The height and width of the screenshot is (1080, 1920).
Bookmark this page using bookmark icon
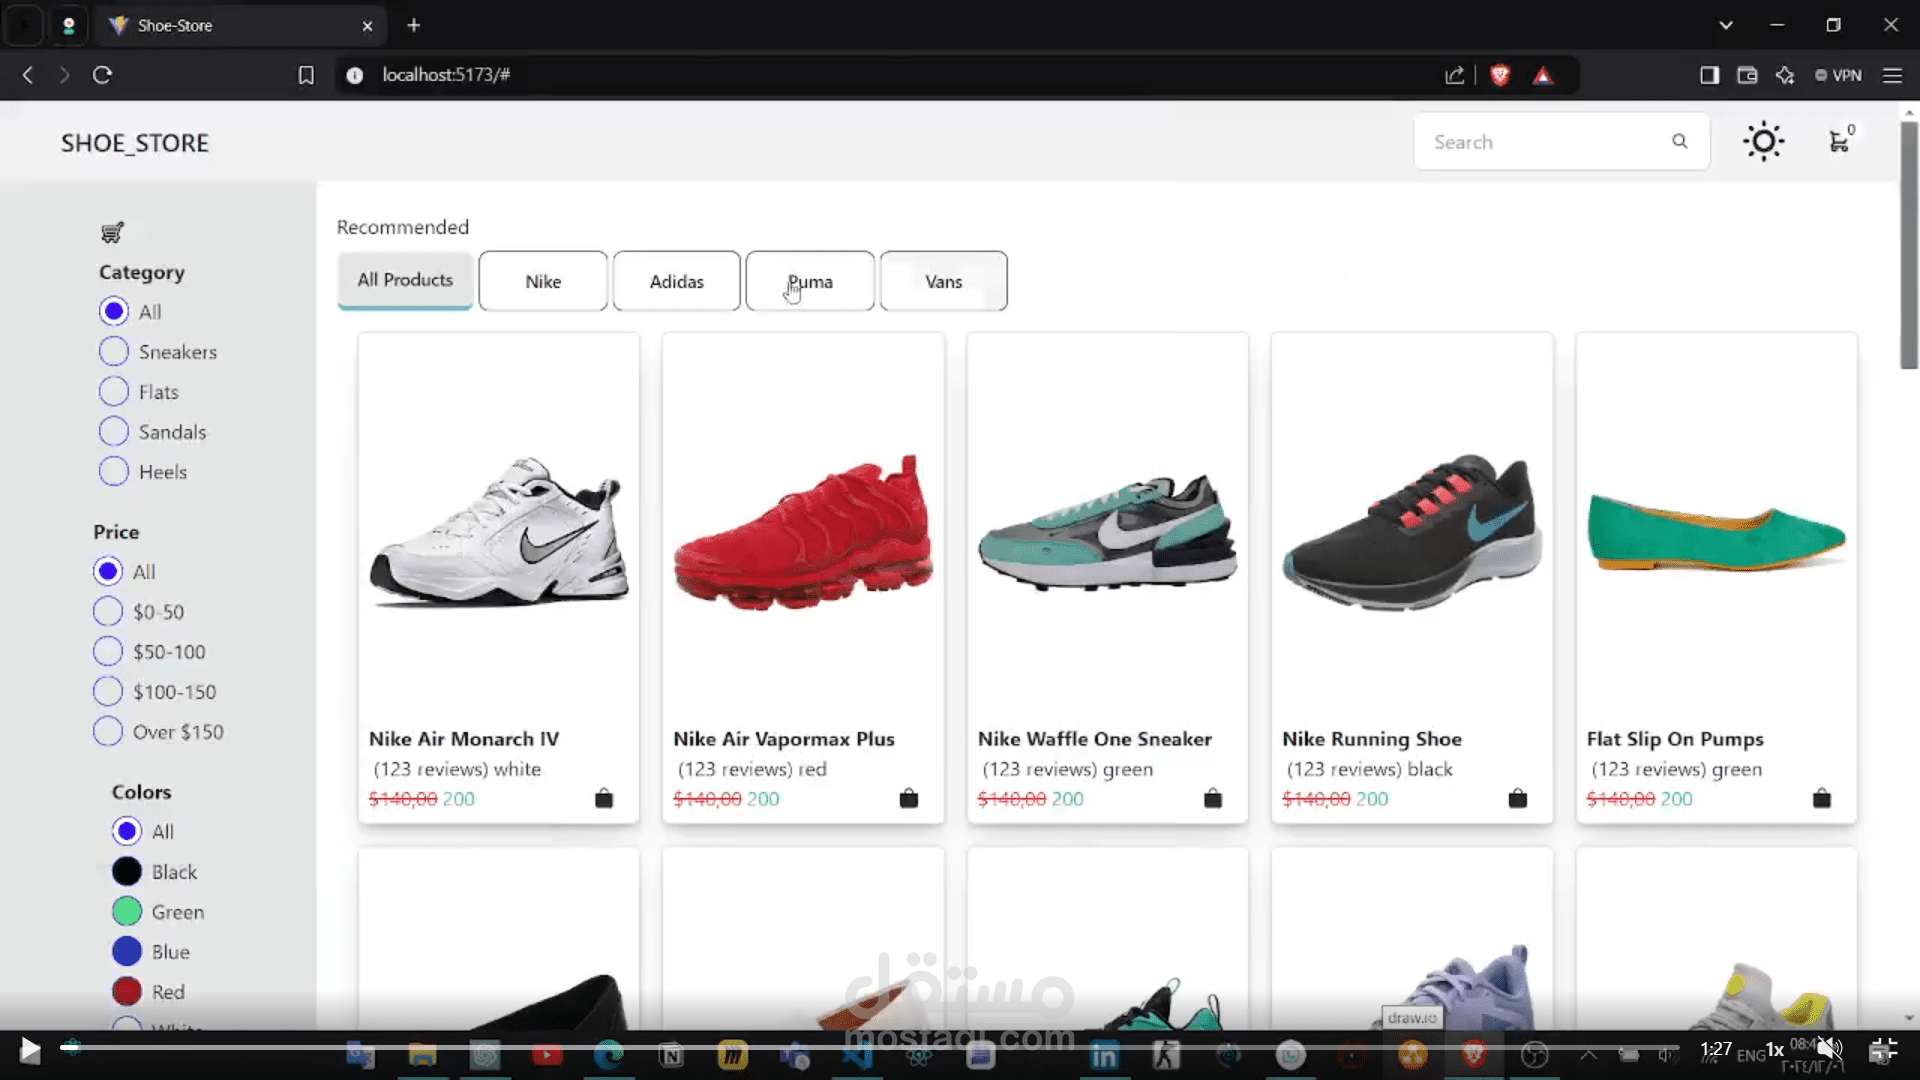click(306, 75)
